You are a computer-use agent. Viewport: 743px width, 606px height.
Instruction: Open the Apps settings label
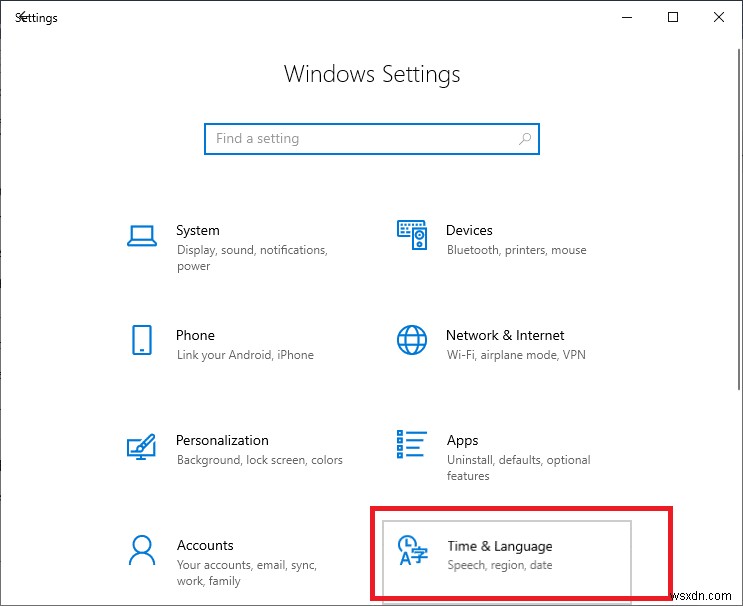click(x=462, y=441)
